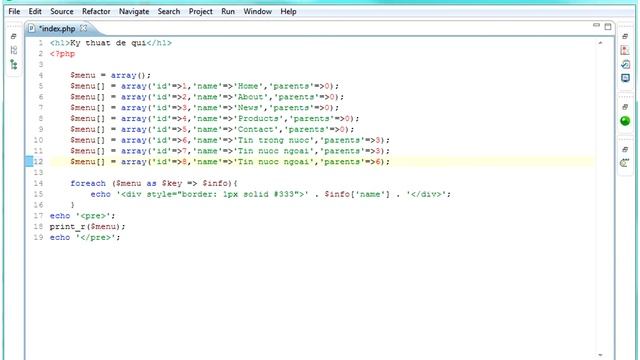Viewport: 640px width, 360px height.
Task: Open the Run menu
Action: click(x=228, y=11)
